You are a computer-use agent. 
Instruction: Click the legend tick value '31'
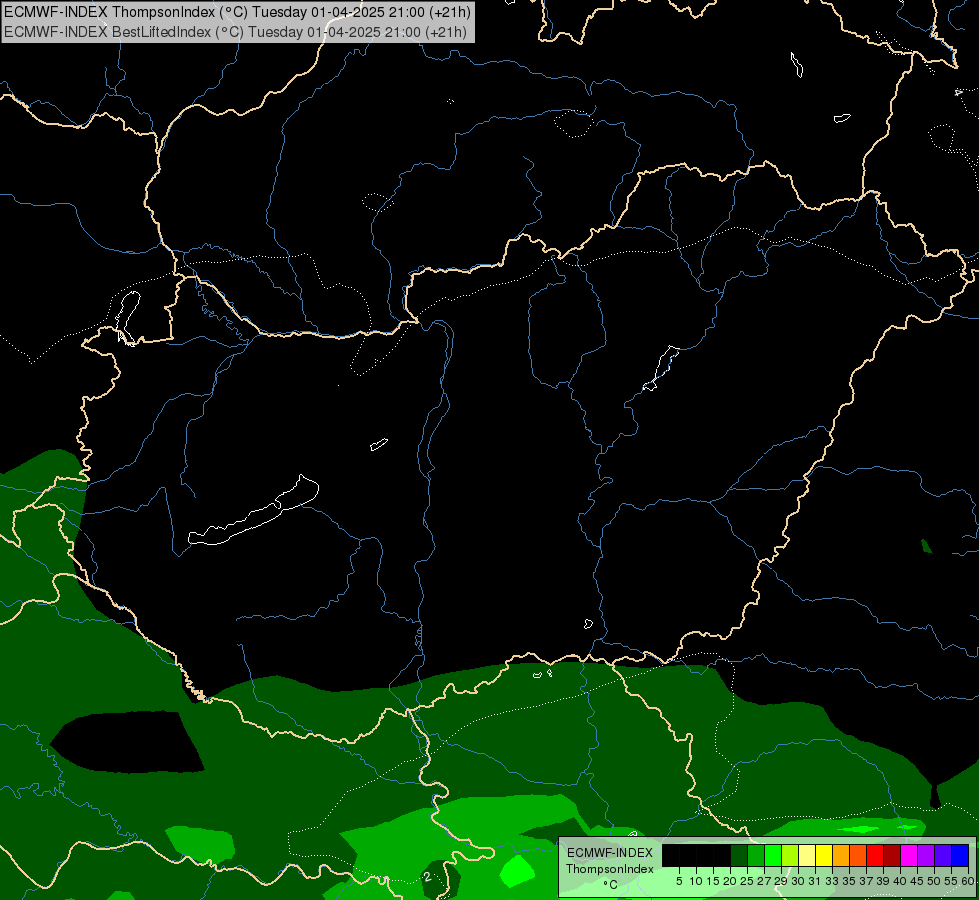point(815,881)
